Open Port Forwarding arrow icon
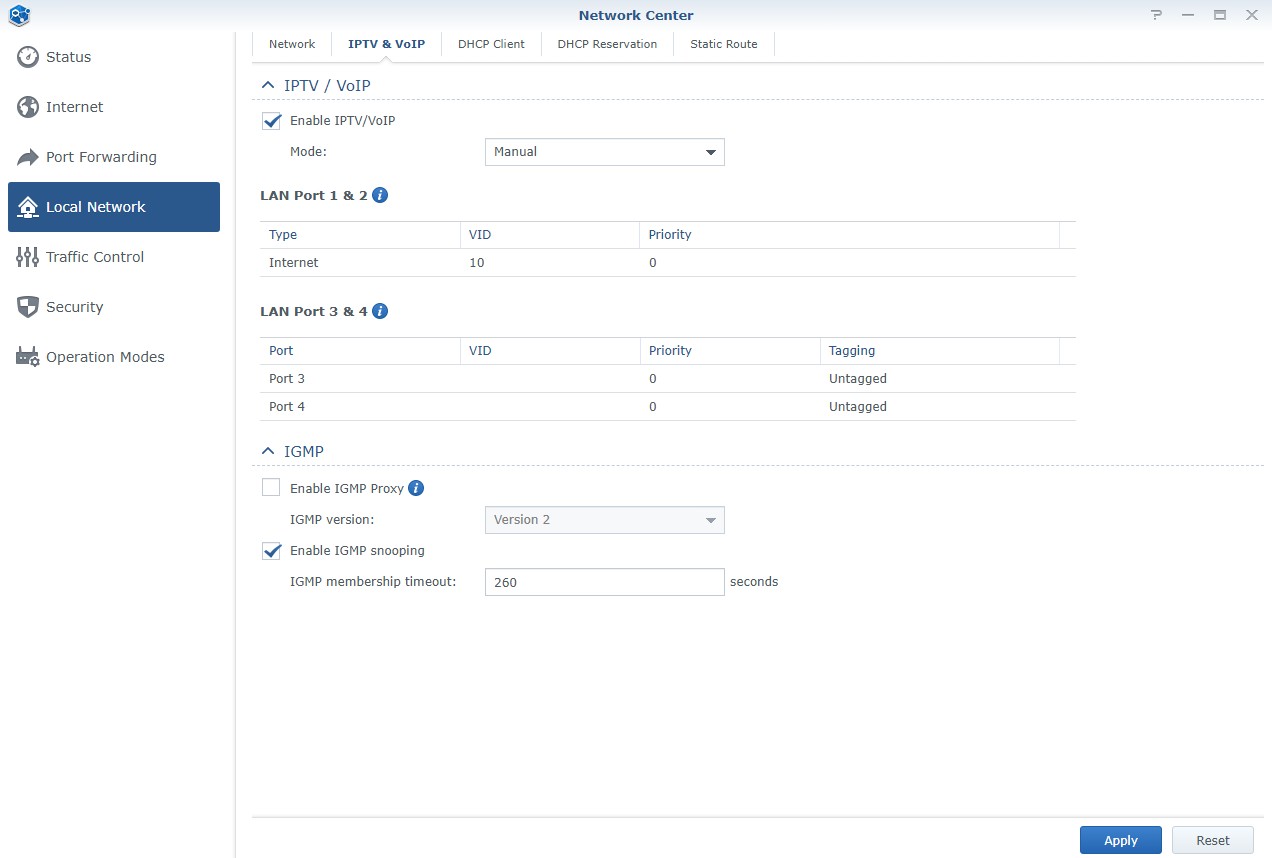Viewport: 1272px width, 858px height. coord(28,157)
